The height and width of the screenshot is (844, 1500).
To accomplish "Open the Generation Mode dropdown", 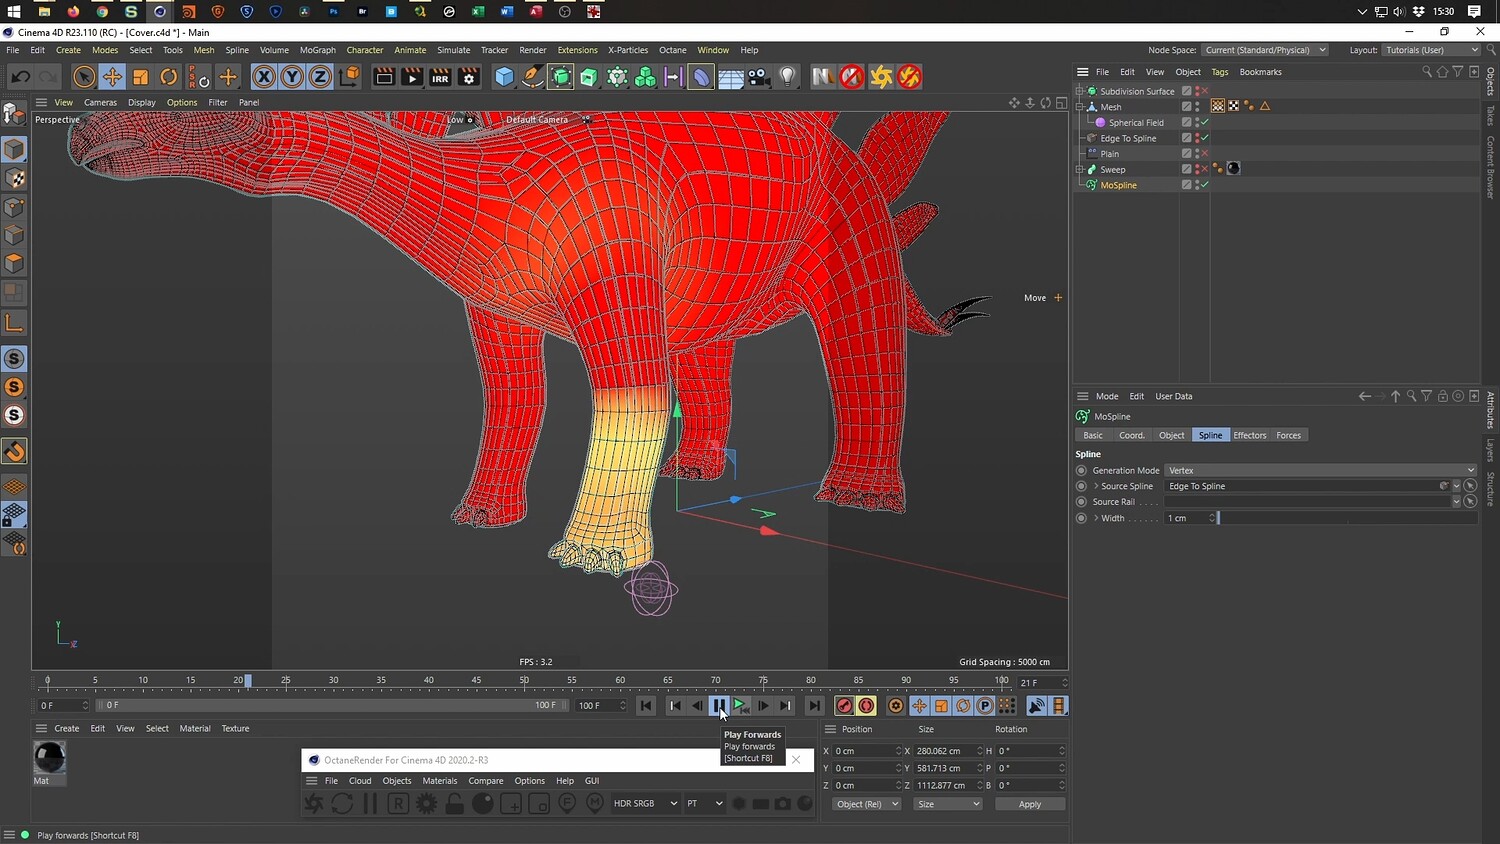I will point(1320,470).
